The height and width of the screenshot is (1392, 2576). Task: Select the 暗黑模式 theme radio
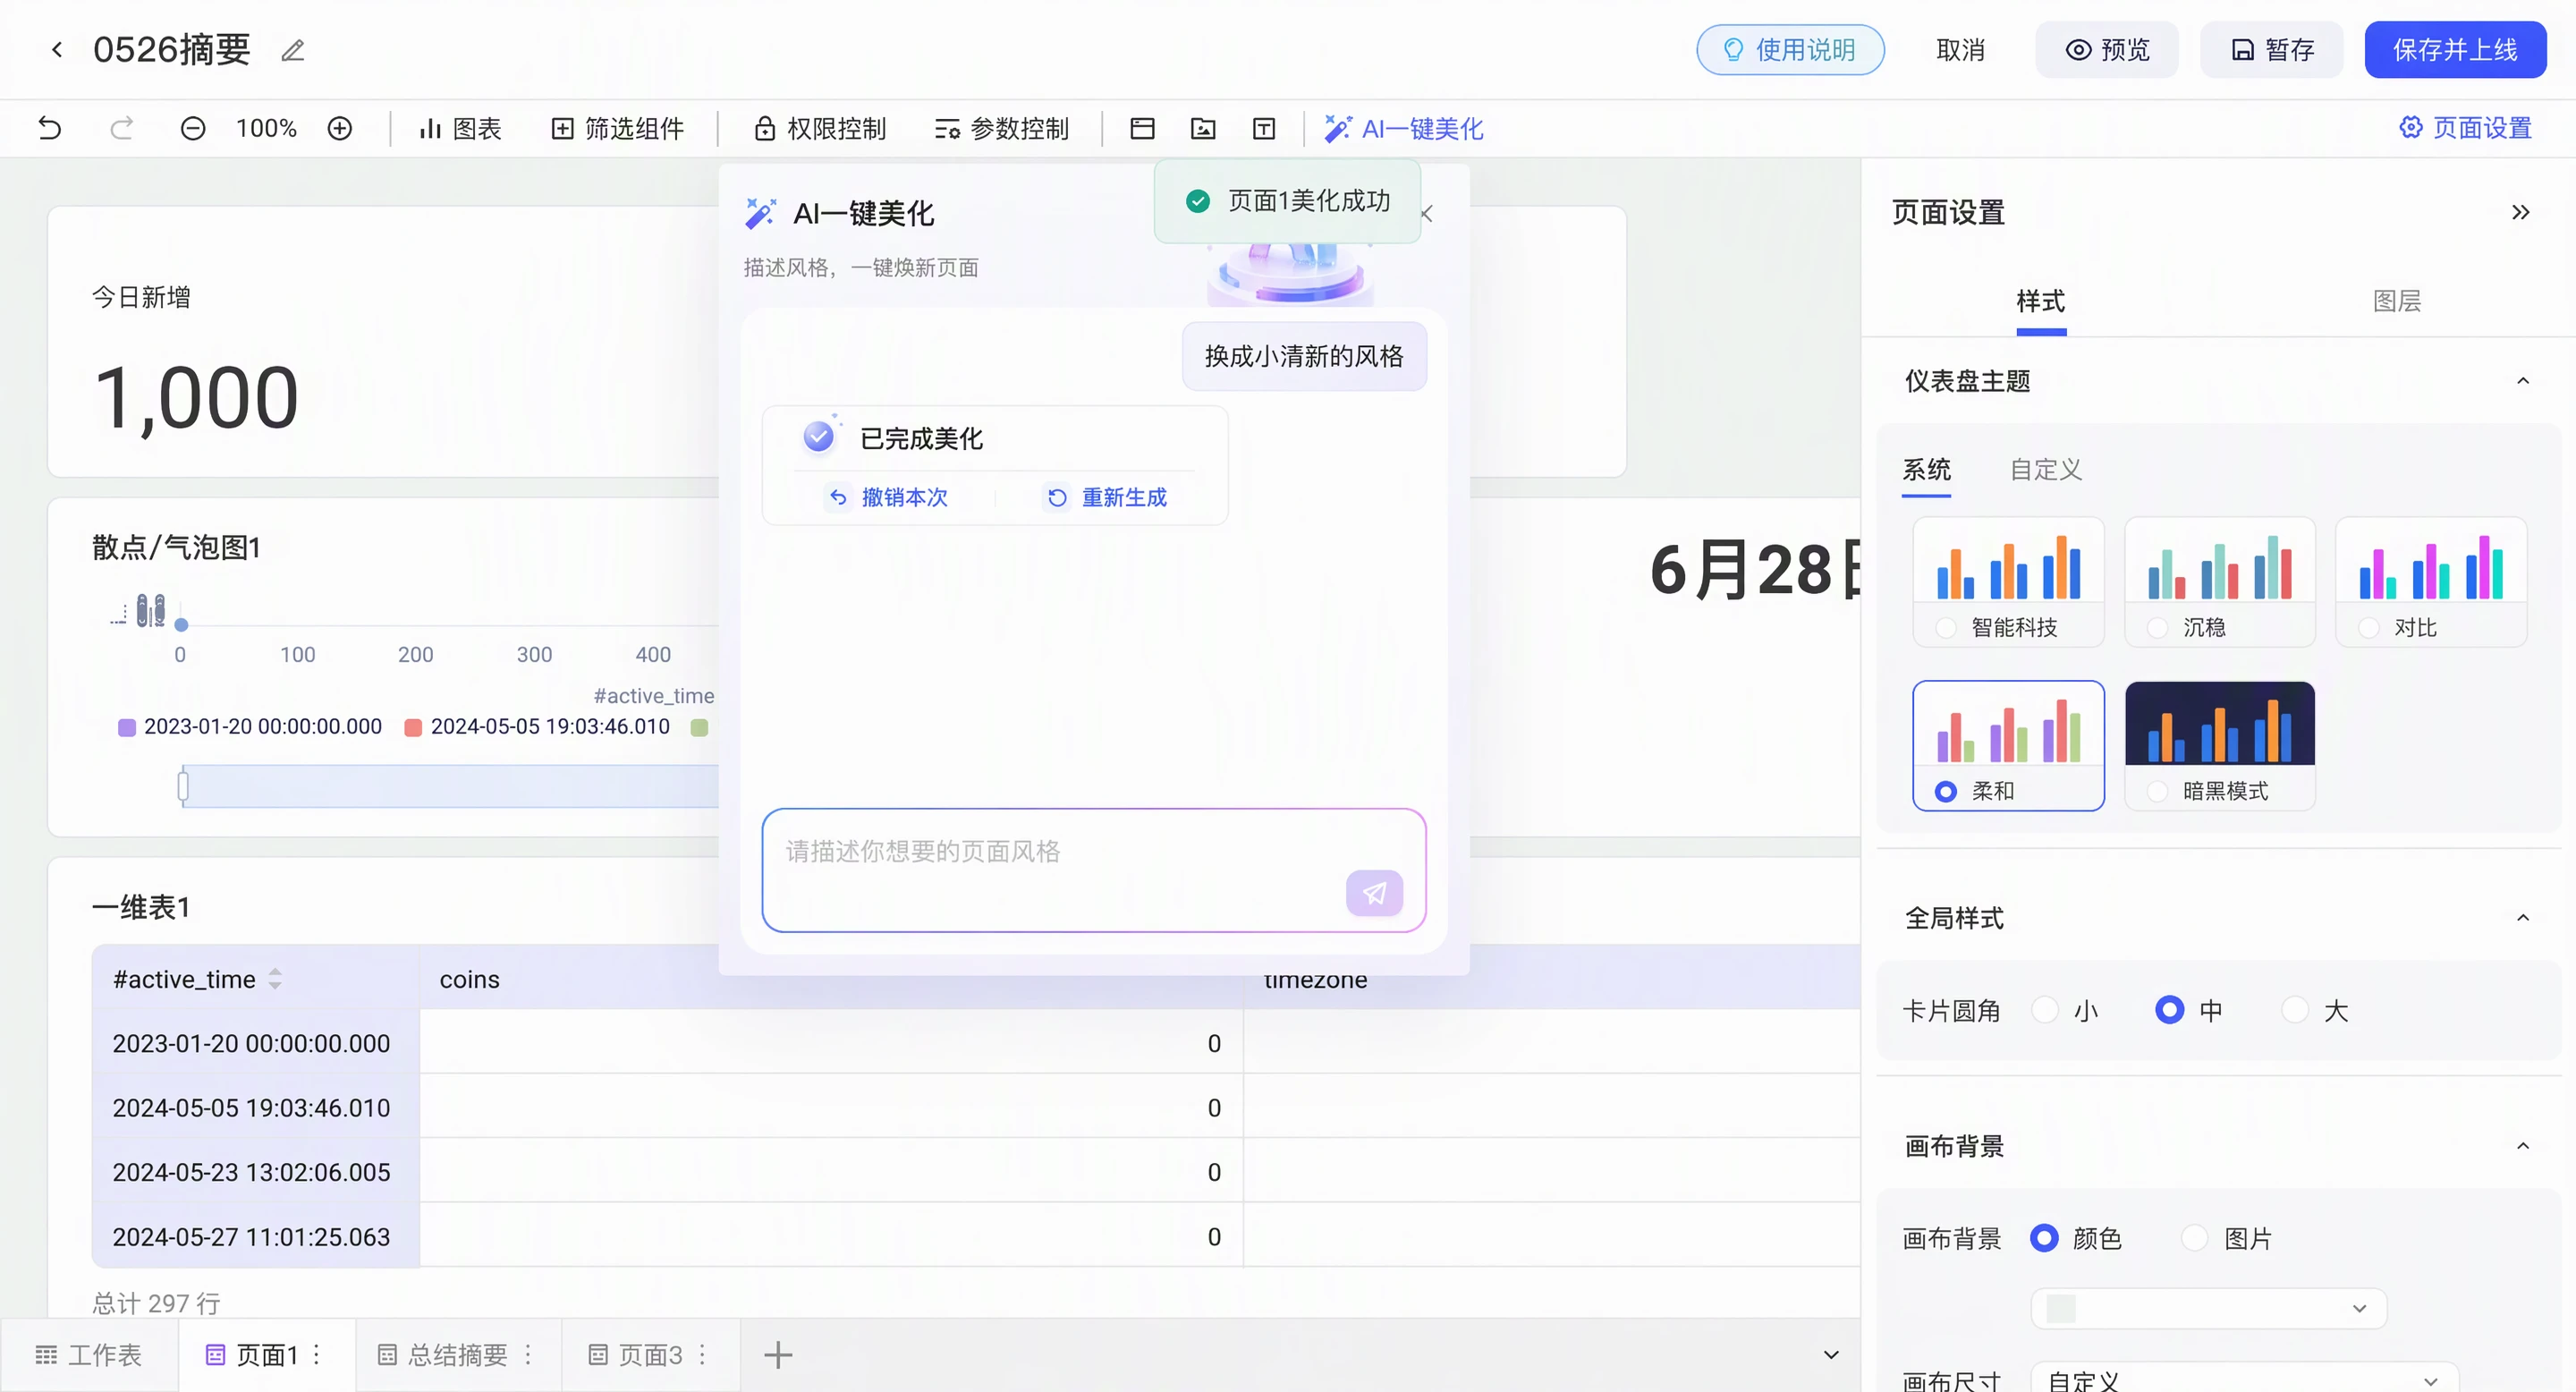pos(2158,791)
